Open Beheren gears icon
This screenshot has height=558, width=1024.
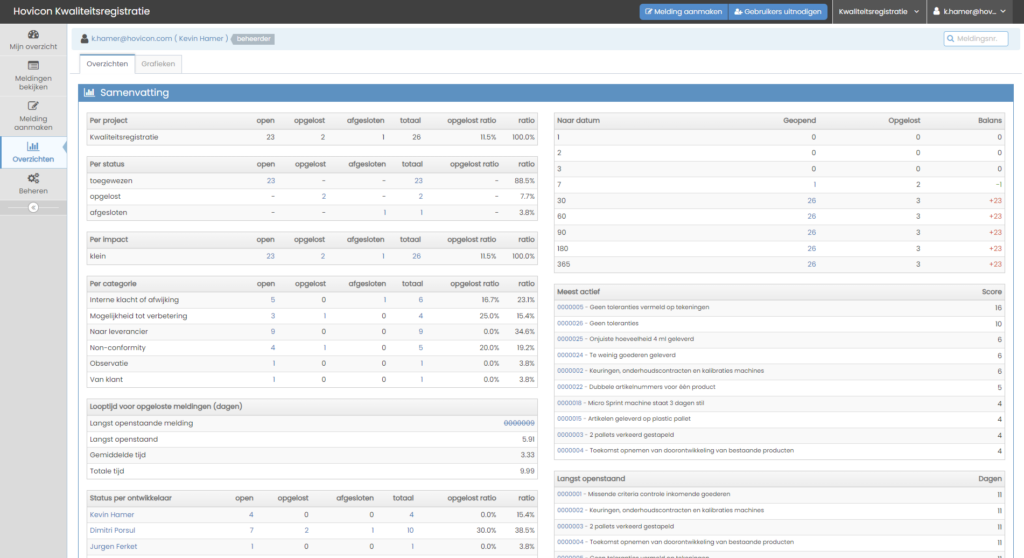tap(33, 178)
